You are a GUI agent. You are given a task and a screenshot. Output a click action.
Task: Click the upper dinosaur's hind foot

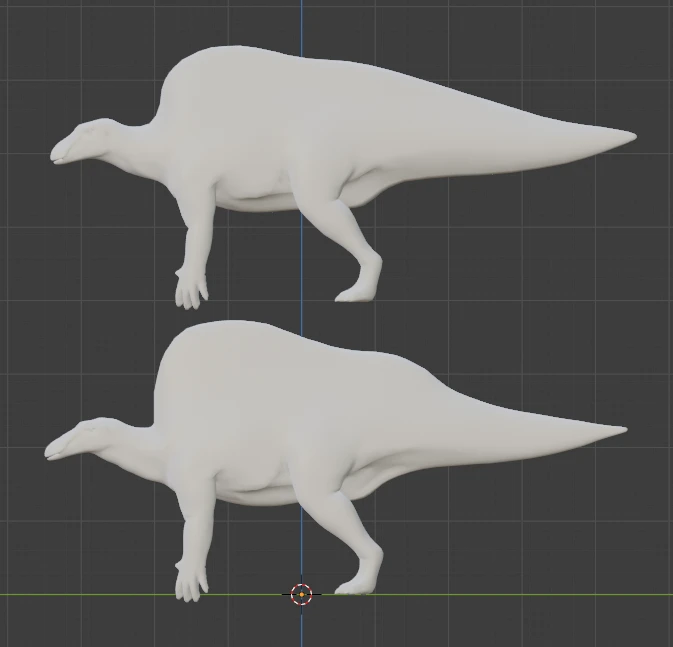[355, 293]
